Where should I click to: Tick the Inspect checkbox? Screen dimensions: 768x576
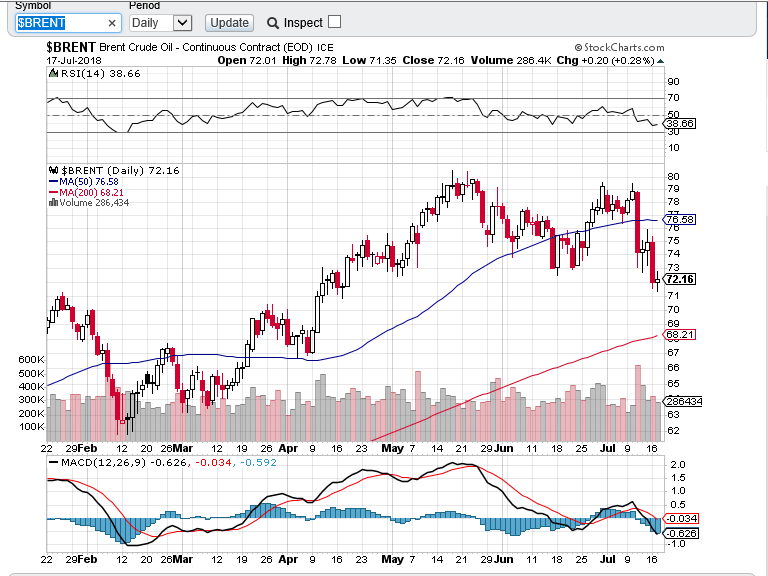pos(335,22)
